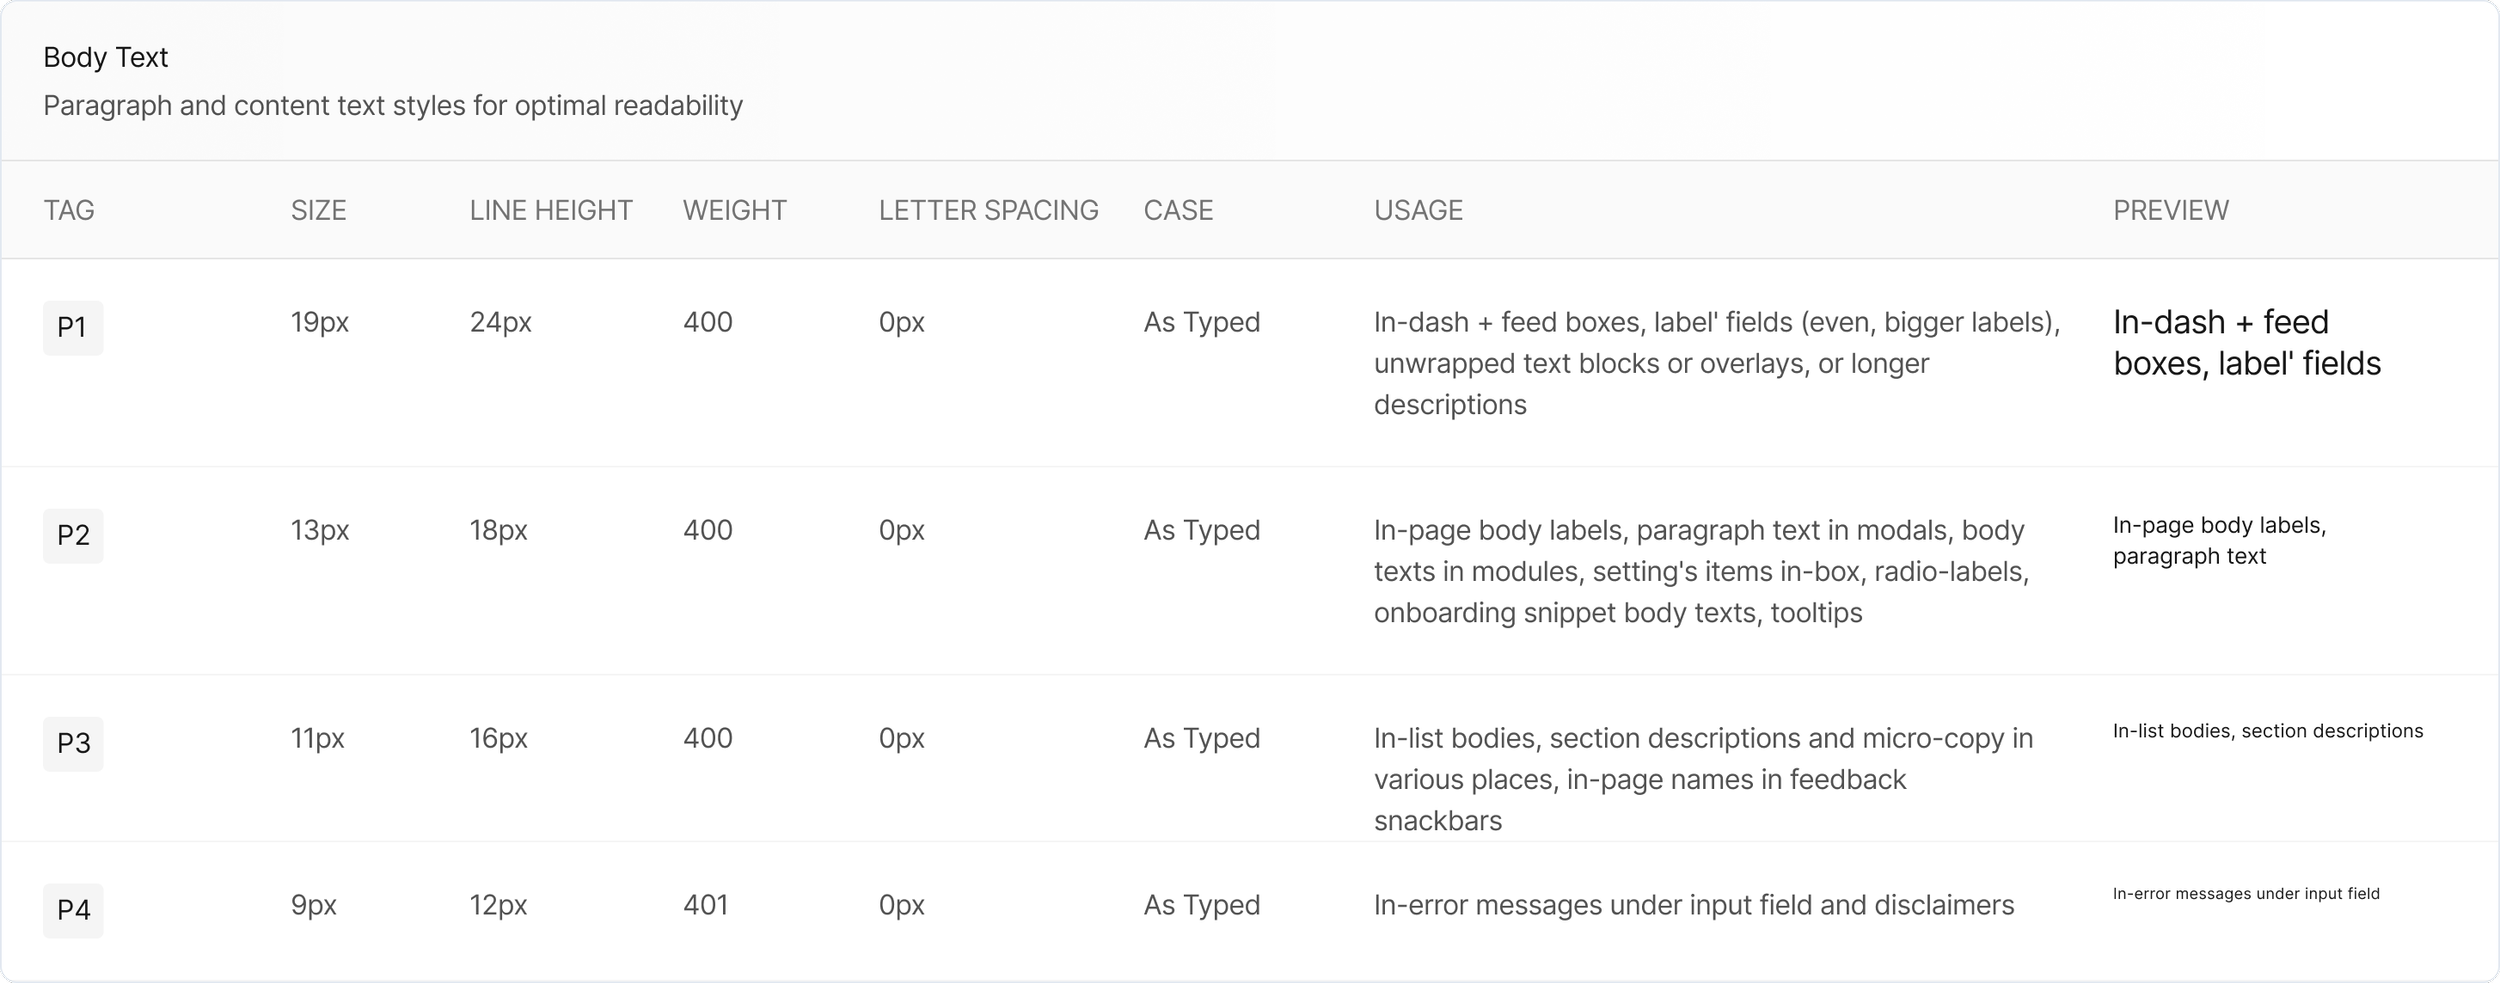Select the P4 tag badge

point(72,910)
